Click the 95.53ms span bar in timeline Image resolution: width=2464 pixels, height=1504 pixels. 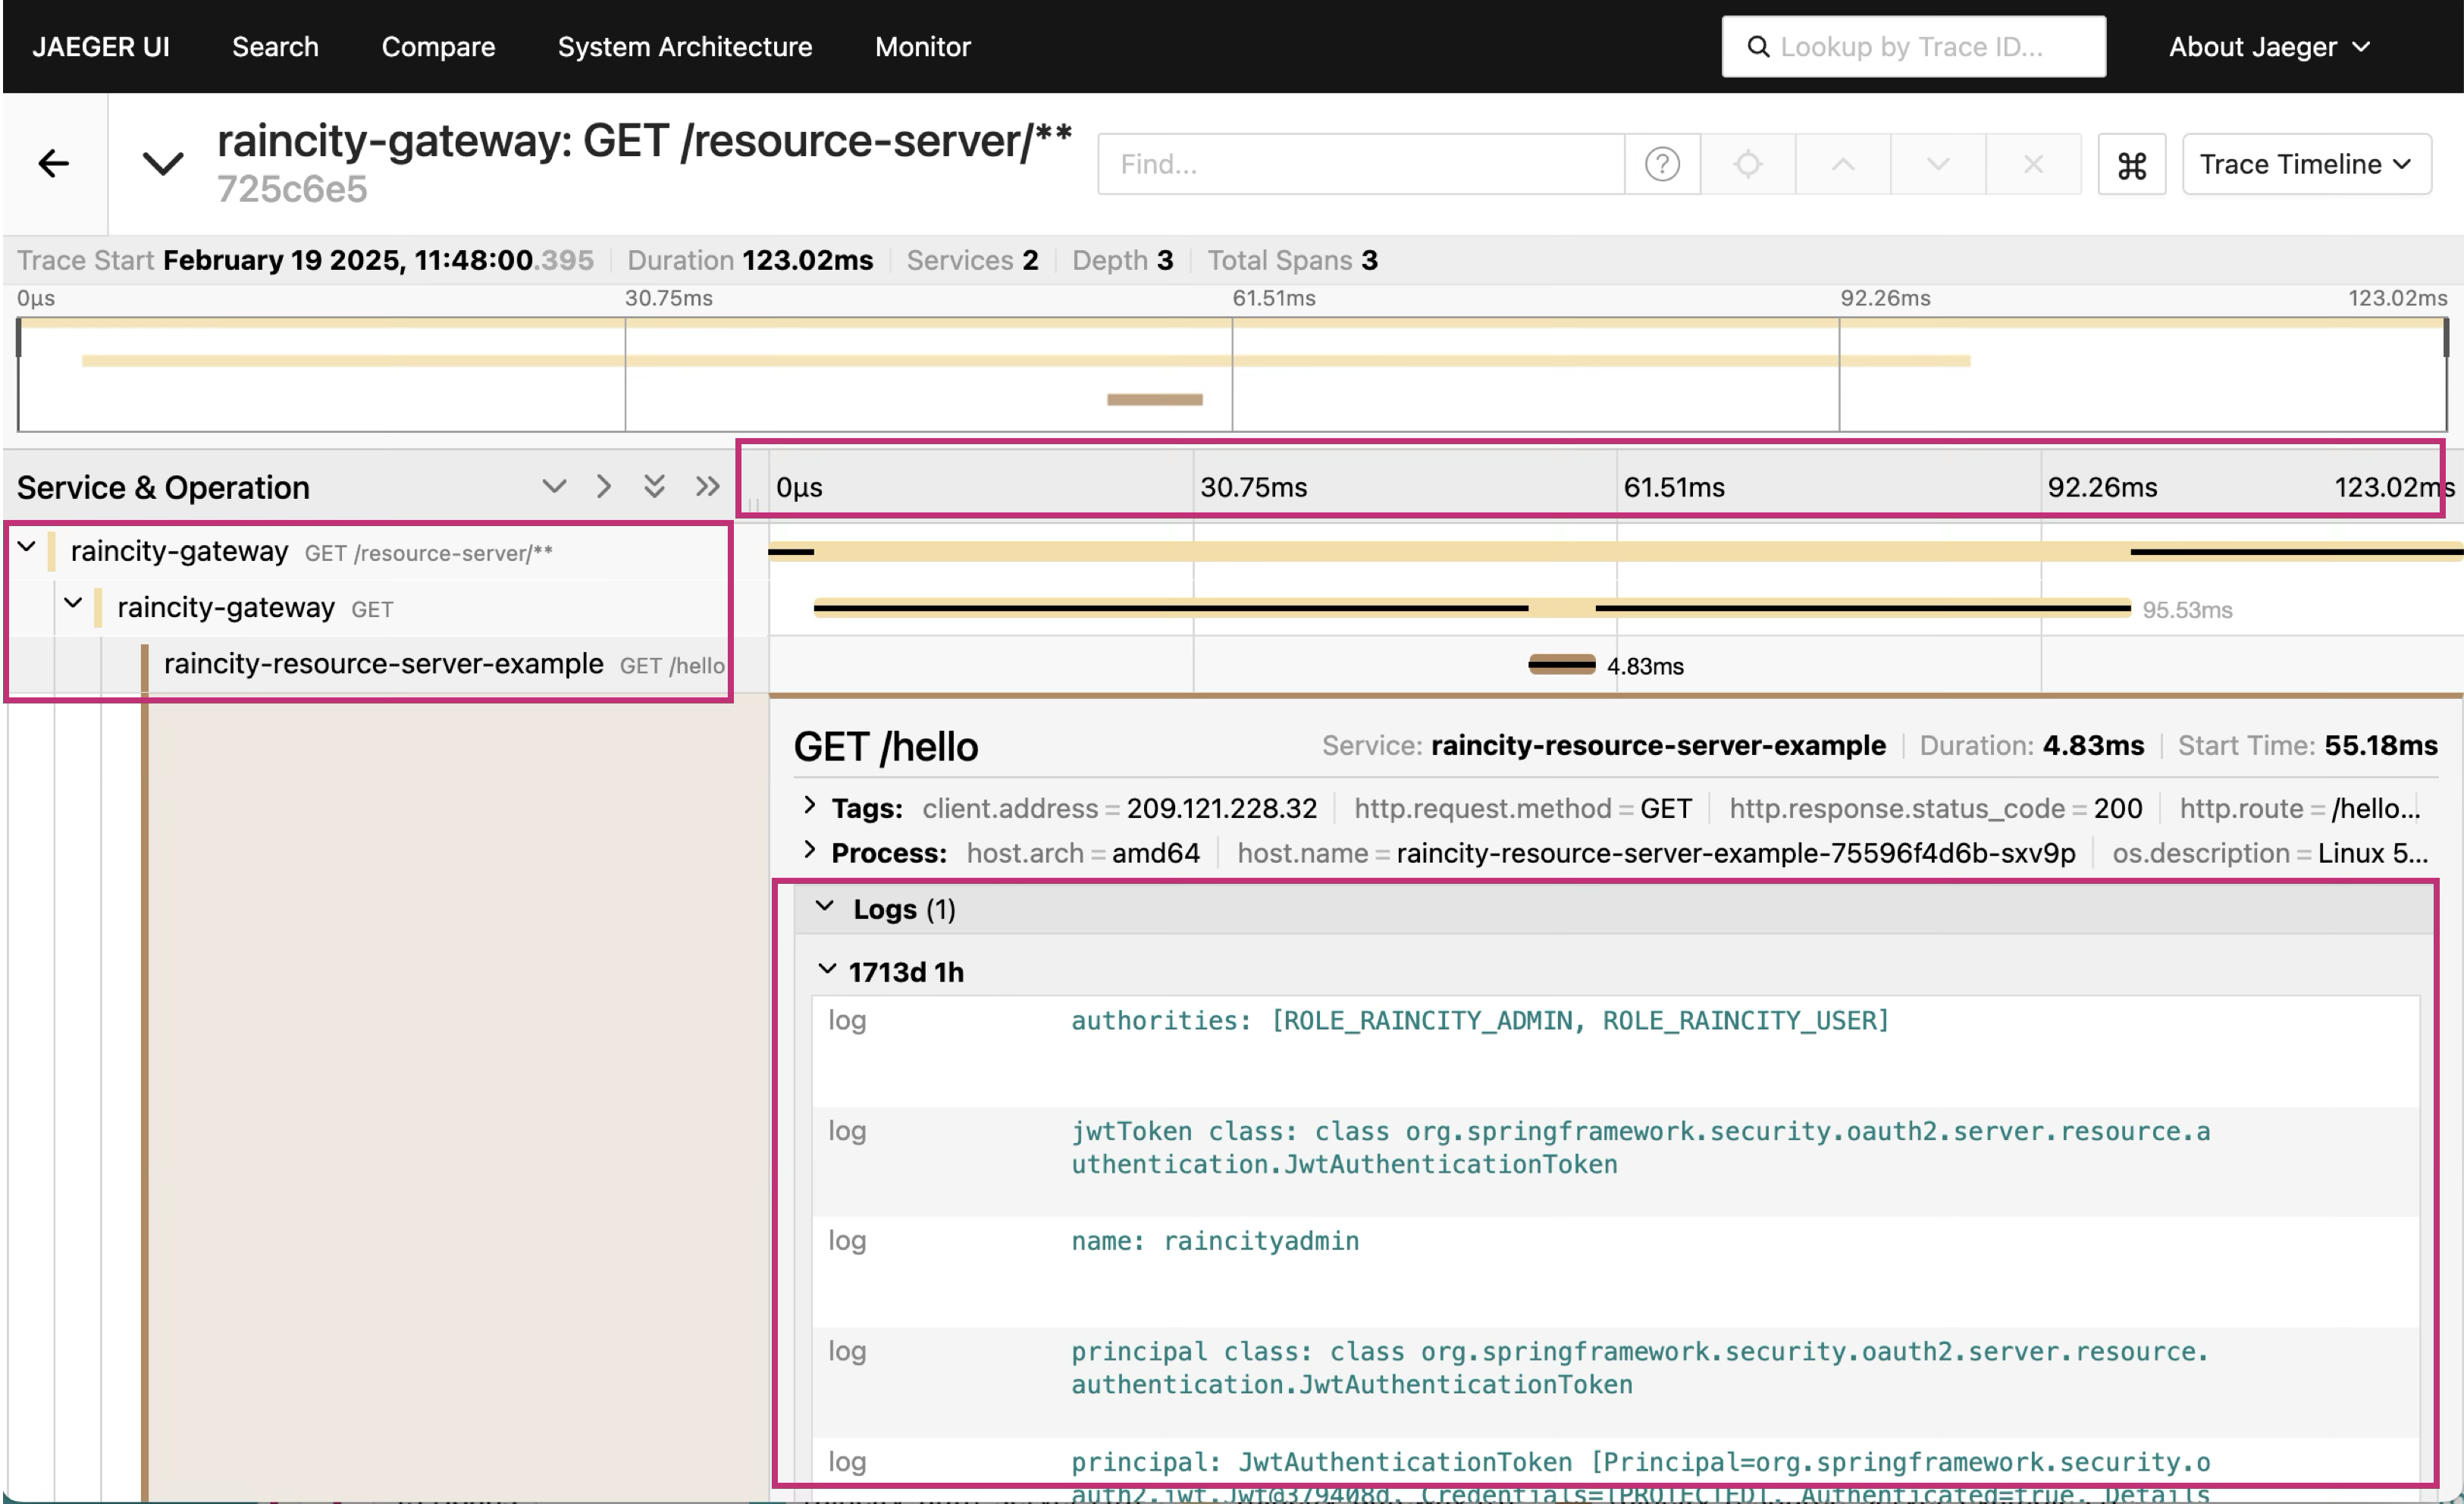click(1472, 608)
